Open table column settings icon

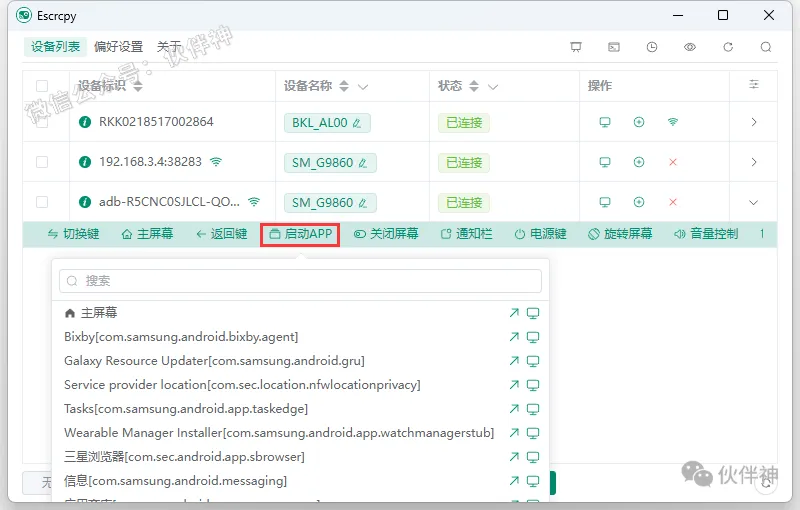tap(754, 84)
